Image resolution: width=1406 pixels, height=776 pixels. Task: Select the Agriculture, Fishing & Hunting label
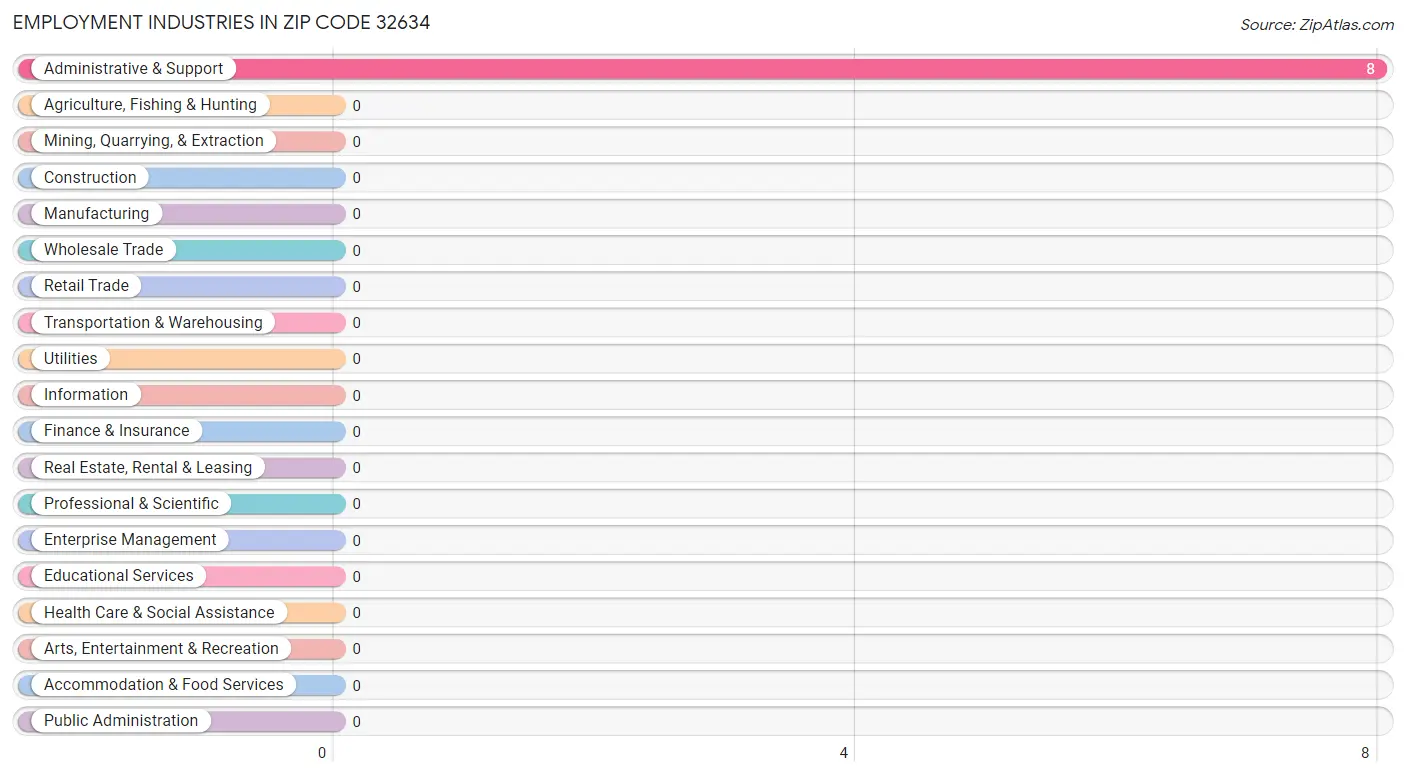[x=150, y=105]
